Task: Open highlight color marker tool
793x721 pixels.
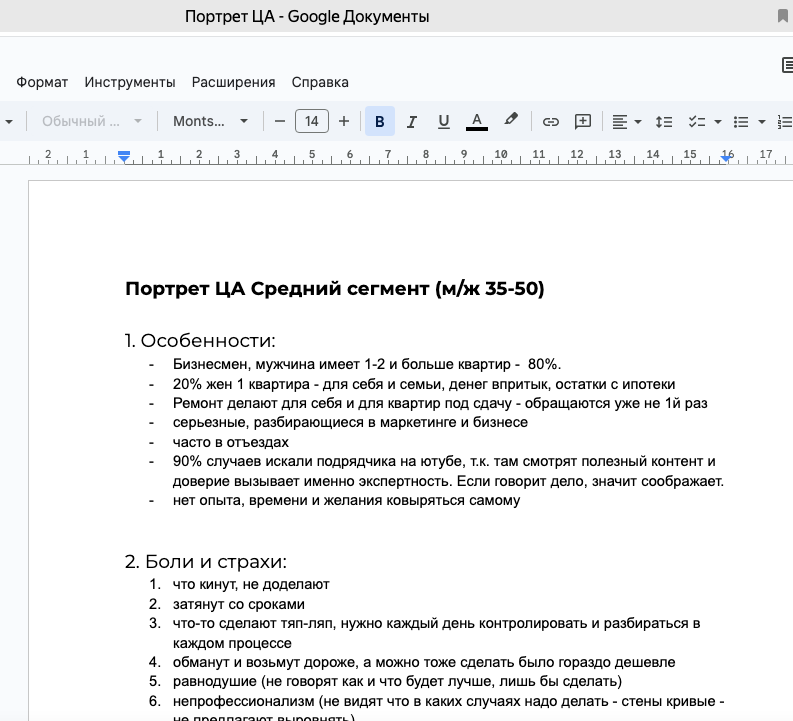Action: (511, 120)
